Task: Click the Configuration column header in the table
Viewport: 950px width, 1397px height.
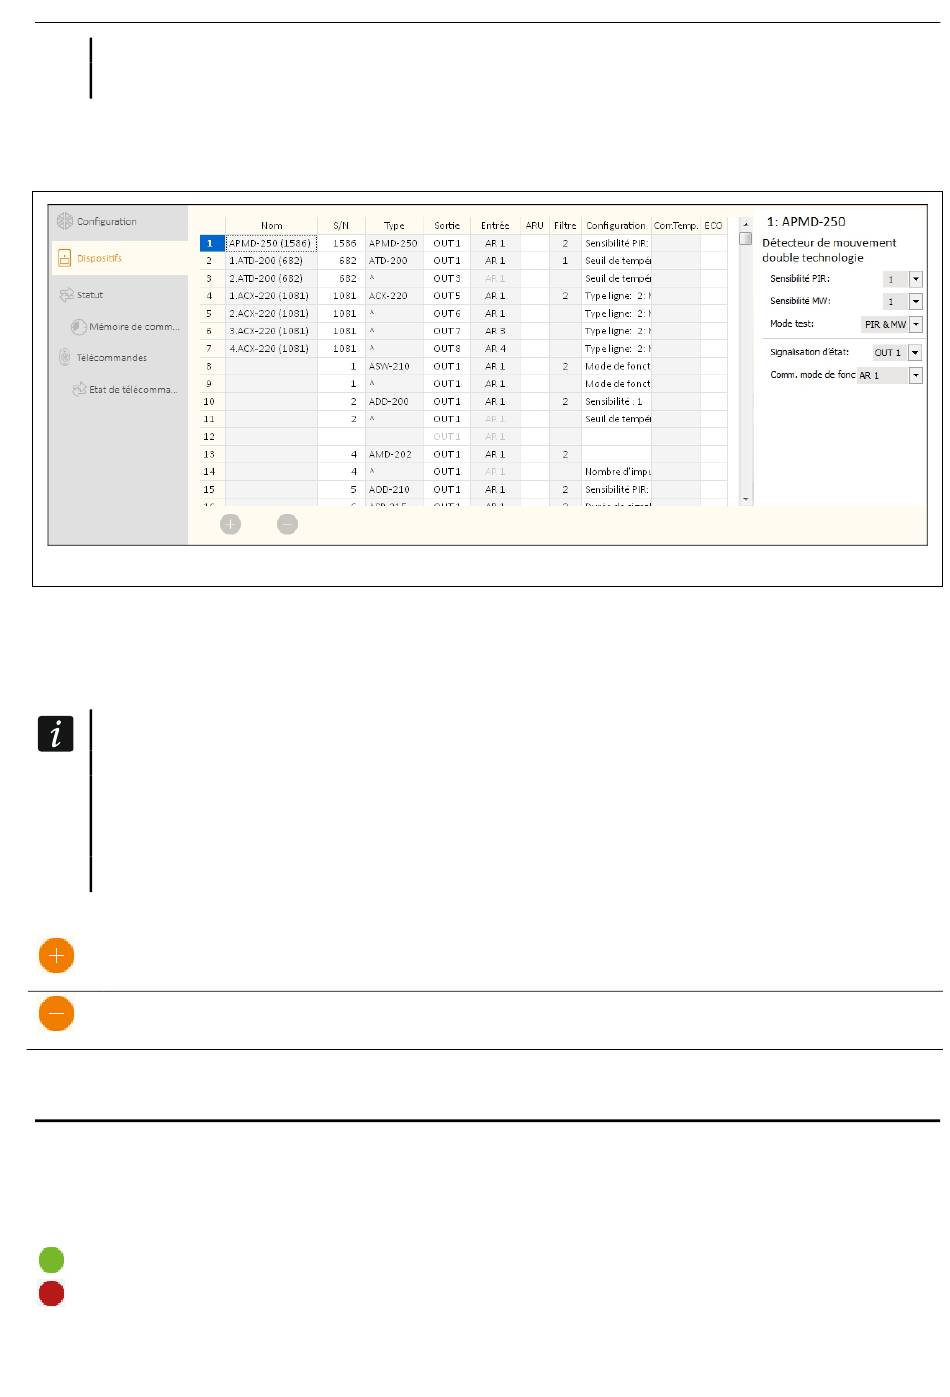Action: (x=616, y=225)
